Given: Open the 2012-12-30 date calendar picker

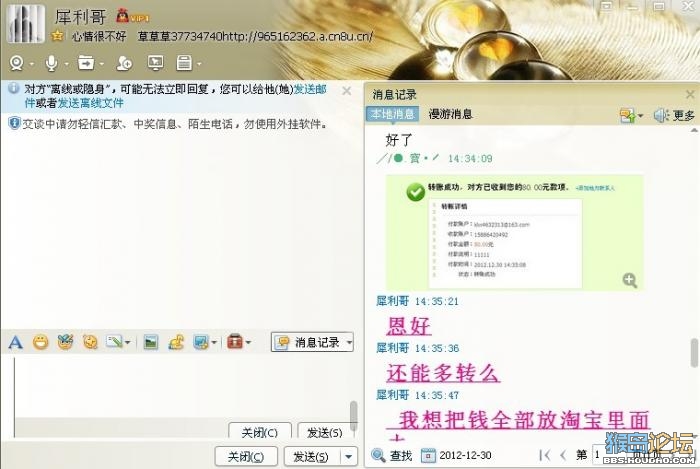Looking at the screenshot, I should tap(428, 456).
